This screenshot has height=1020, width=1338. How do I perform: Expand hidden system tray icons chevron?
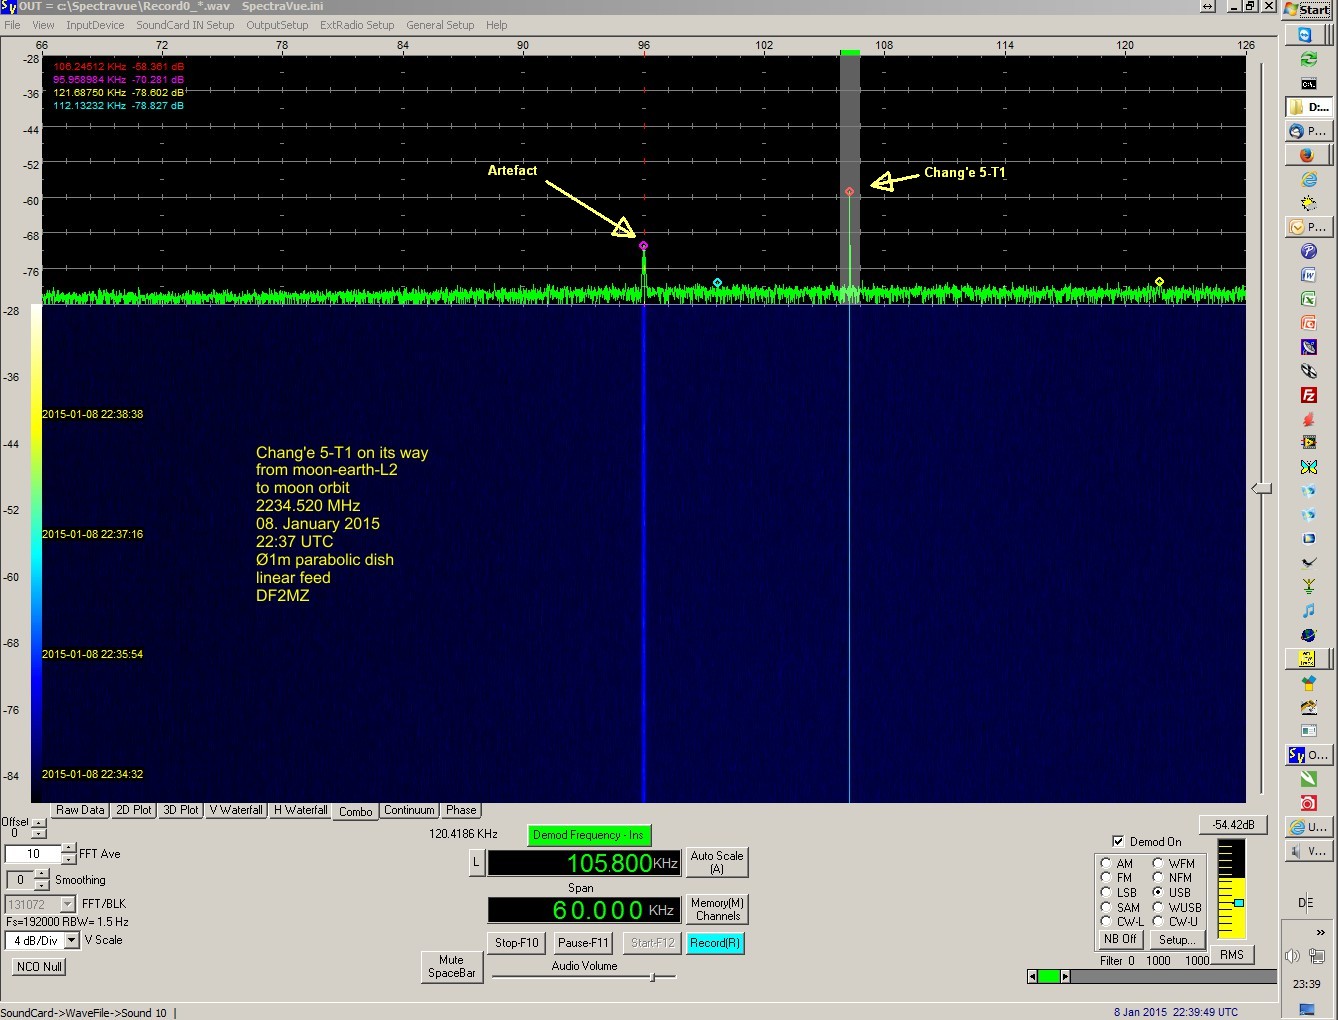pos(1320,932)
